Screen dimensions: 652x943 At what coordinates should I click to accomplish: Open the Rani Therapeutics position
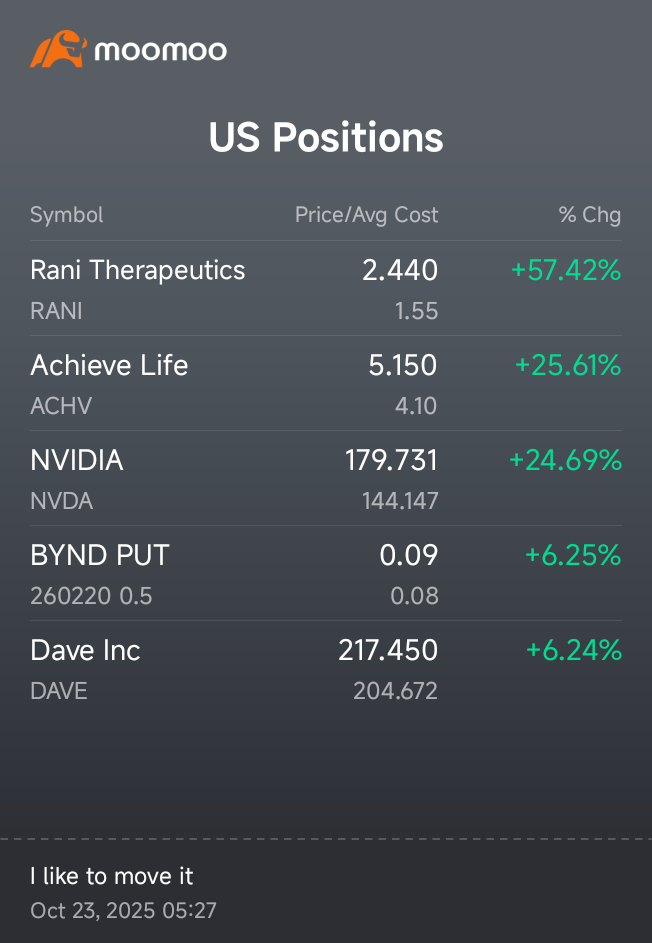pos(326,289)
